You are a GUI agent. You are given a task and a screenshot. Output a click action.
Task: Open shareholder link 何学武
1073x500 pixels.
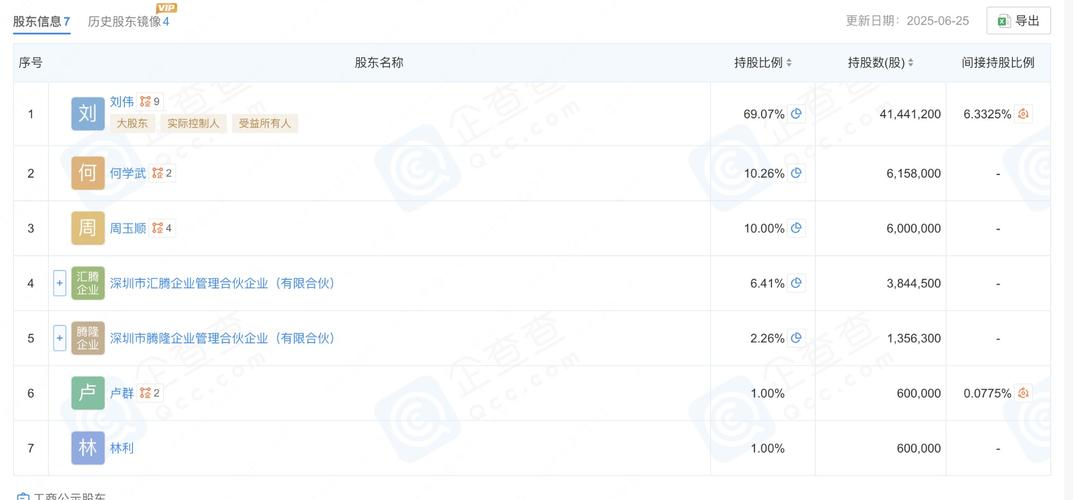pyautogui.click(x=128, y=173)
